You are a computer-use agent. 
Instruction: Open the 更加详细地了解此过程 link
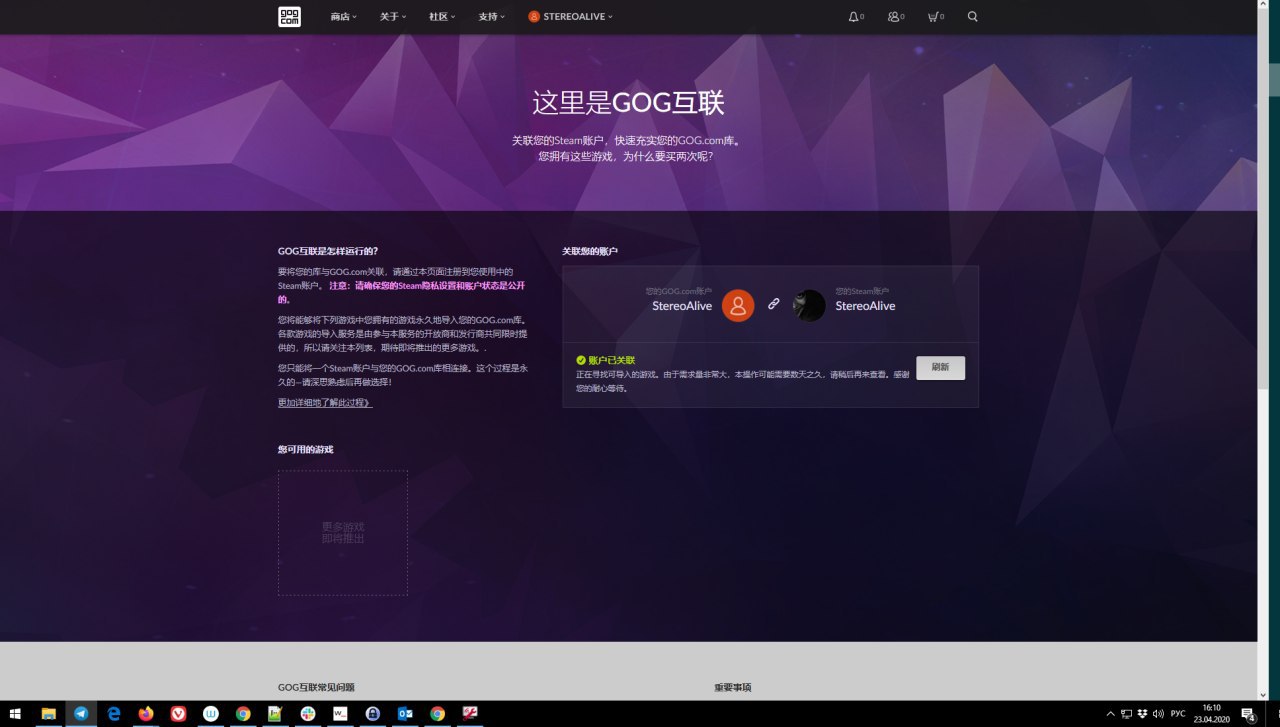click(325, 403)
